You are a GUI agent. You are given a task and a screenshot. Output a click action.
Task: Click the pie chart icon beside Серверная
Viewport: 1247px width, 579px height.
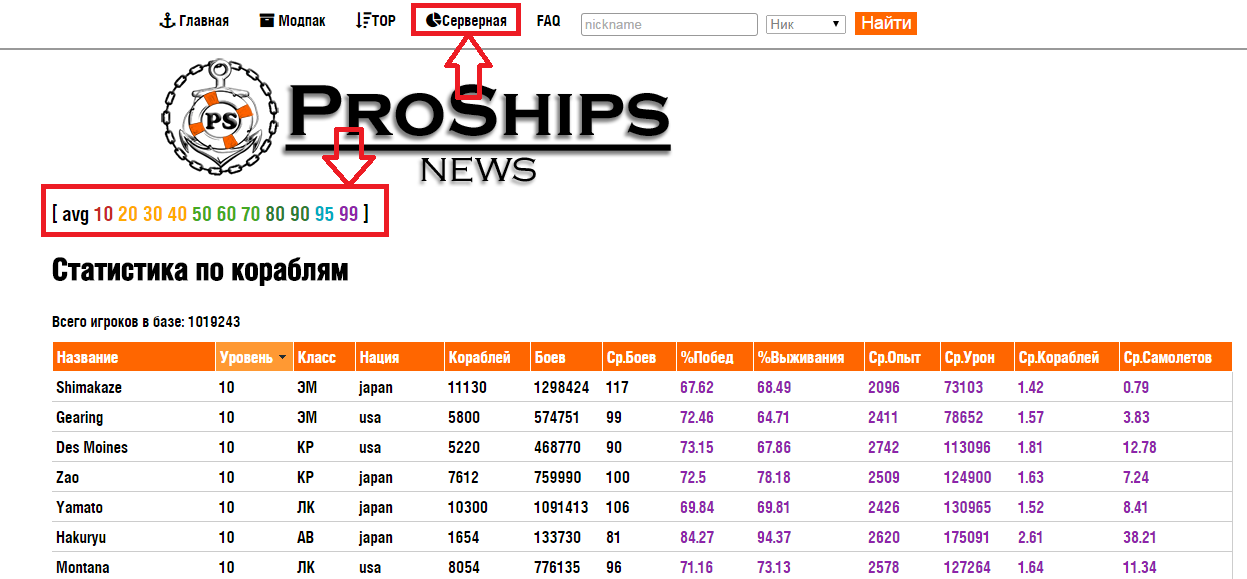tap(433, 21)
